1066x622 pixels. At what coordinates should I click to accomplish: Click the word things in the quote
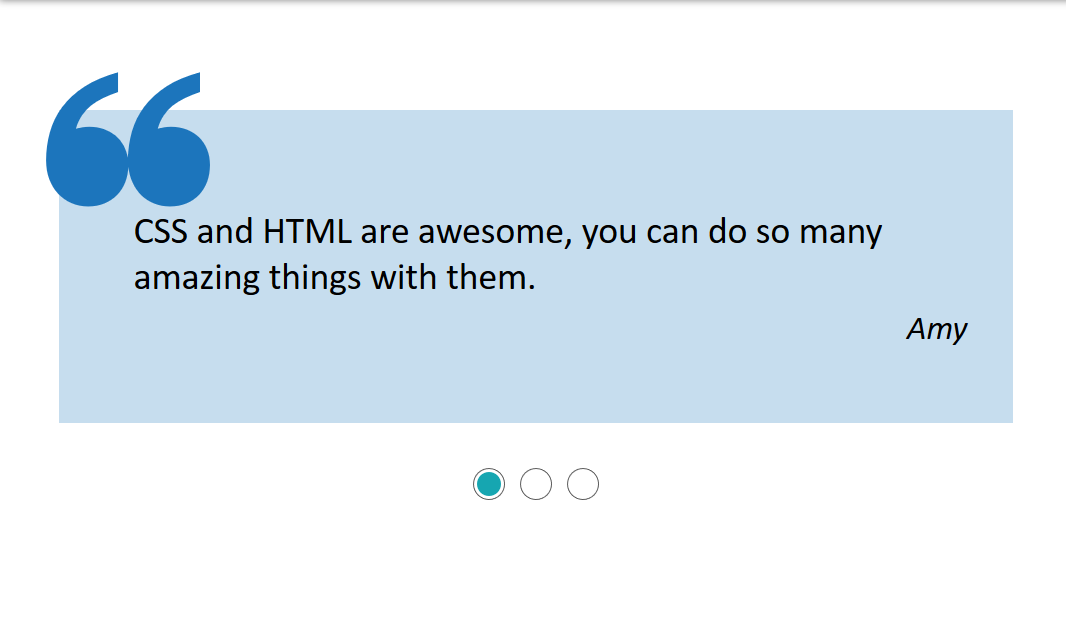[x=315, y=277]
